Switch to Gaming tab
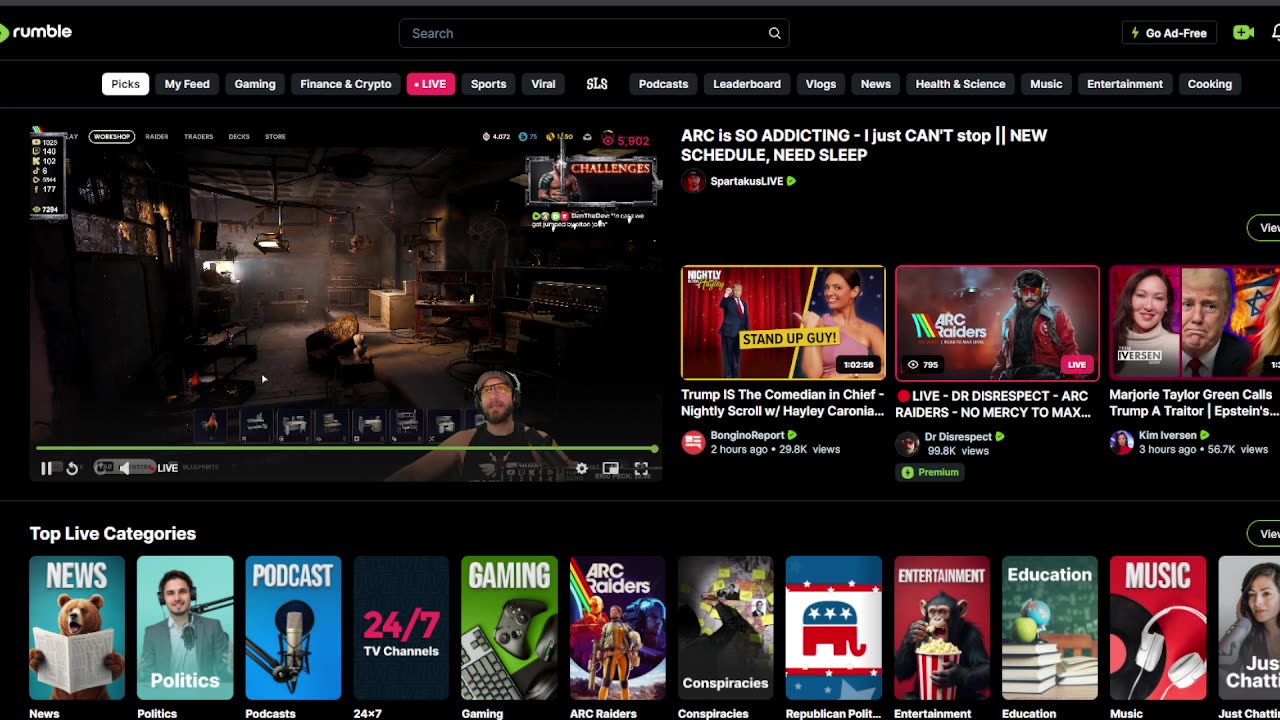Viewport: 1280px width, 720px height. [x=255, y=84]
